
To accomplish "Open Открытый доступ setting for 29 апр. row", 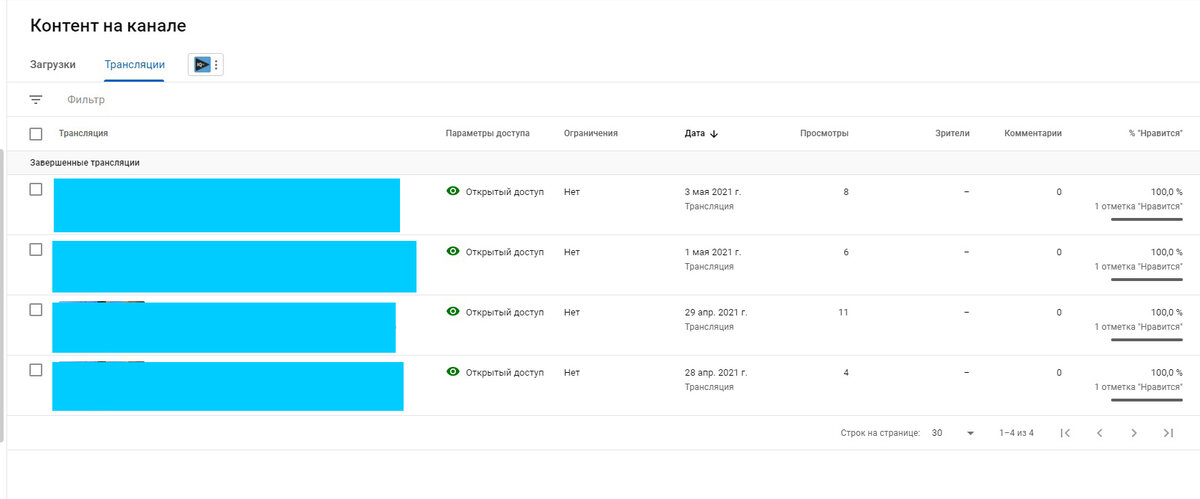I will (504, 312).
